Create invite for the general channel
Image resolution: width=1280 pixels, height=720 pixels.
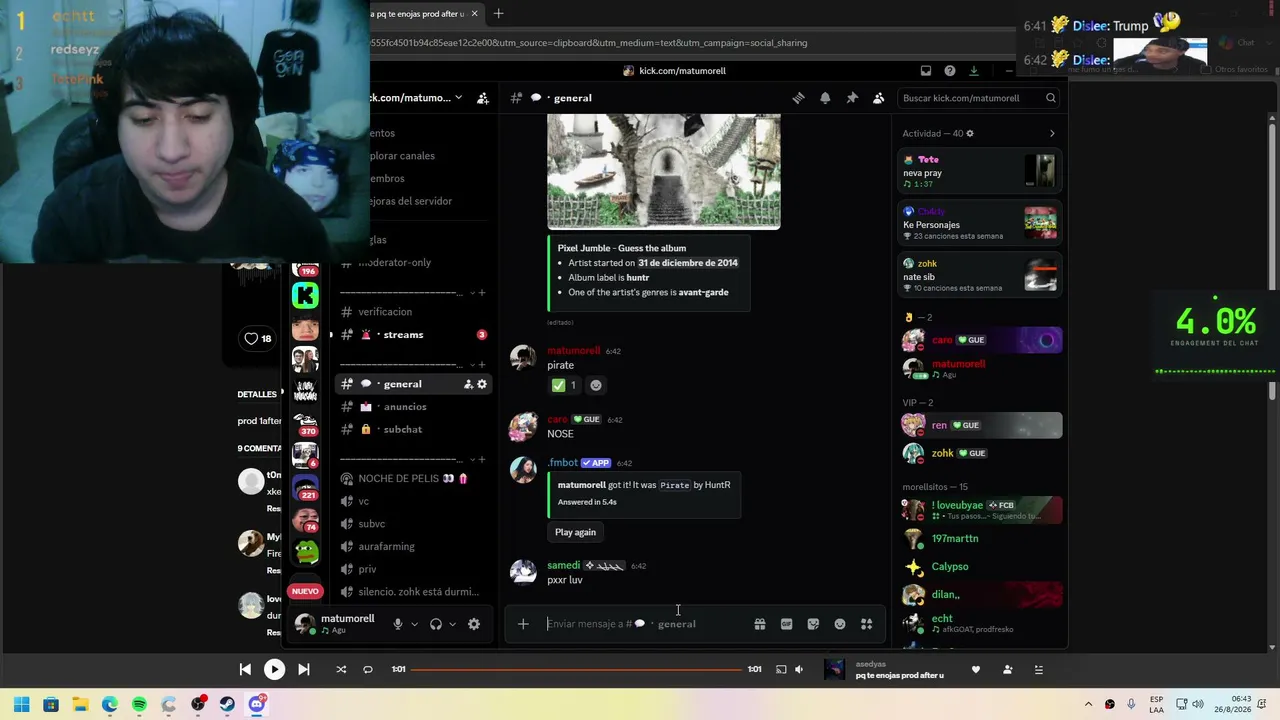click(x=468, y=384)
